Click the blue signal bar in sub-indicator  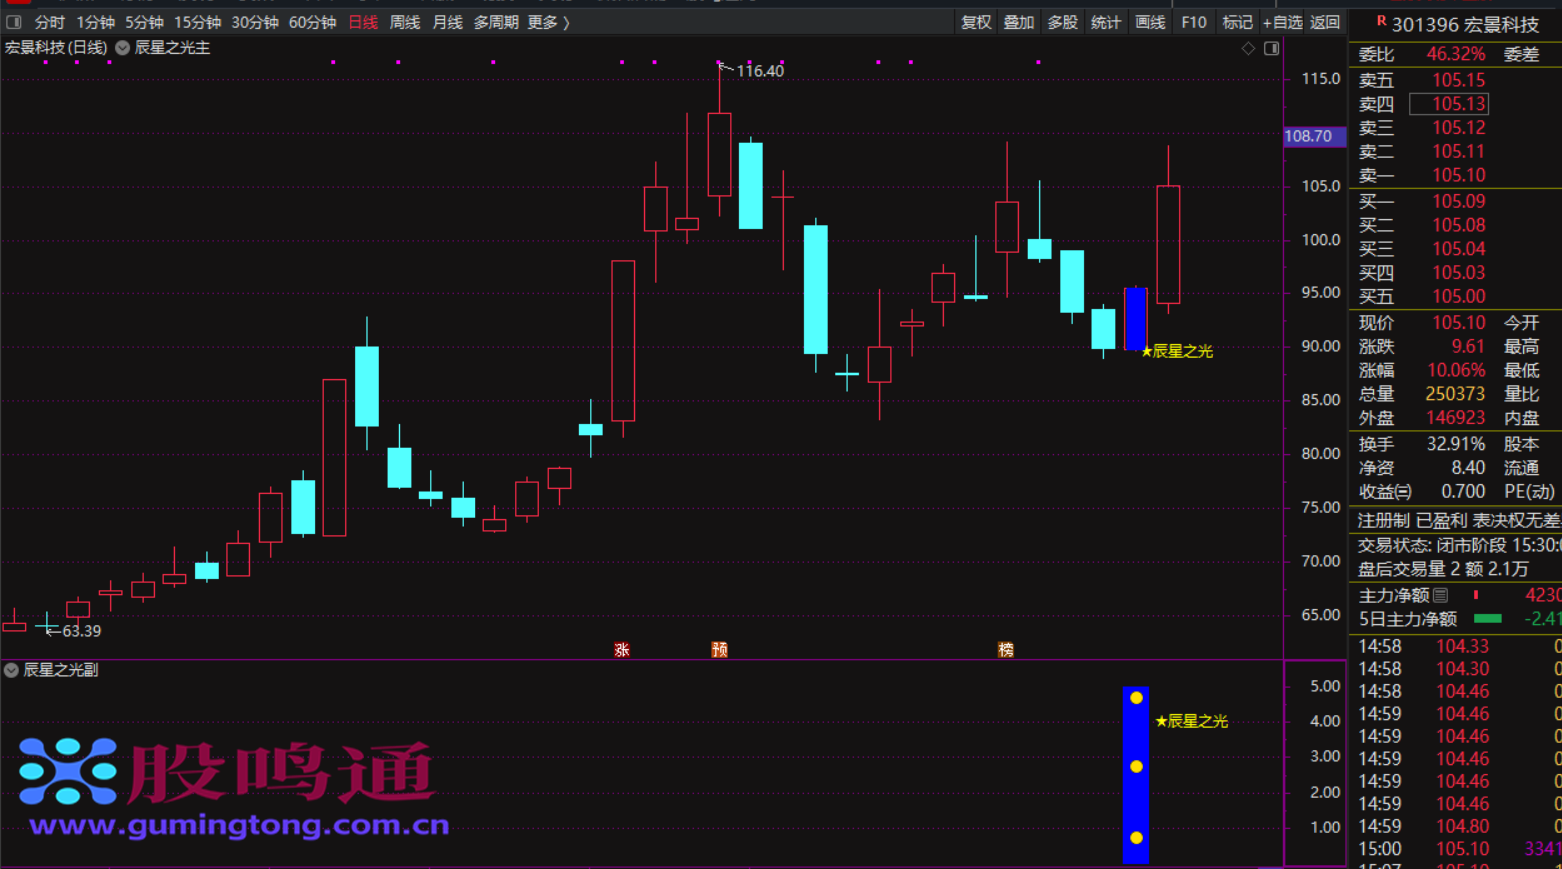(x=1136, y=800)
